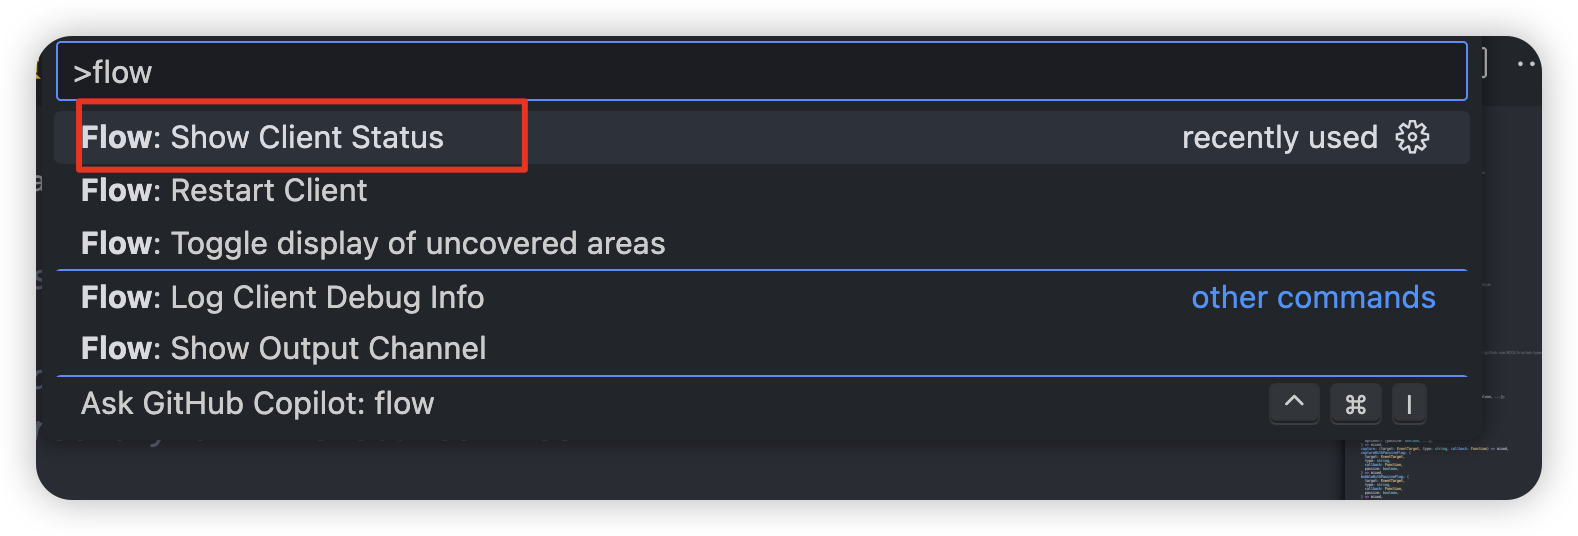The height and width of the screenshot is (536, 1578).
Task: Run Flow: Show Client Status command
Action: tap(262, 137)
